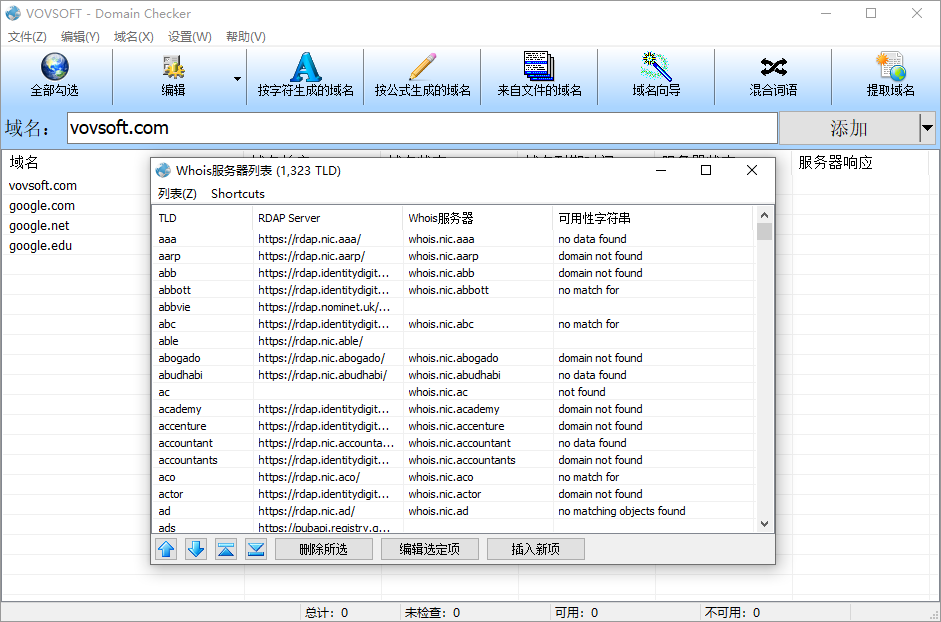Click the VOVSOFT Domain Checker title icon

[x=13, y=13]
